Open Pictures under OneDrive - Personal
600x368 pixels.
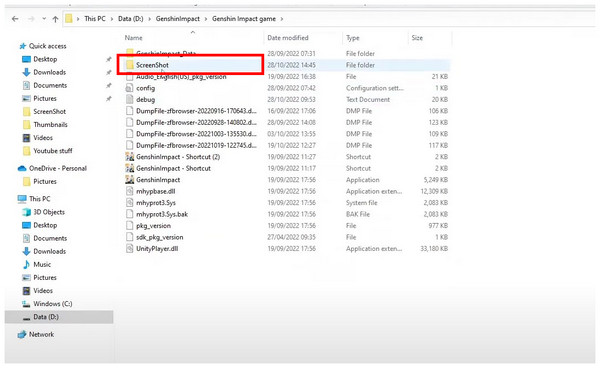40,181
